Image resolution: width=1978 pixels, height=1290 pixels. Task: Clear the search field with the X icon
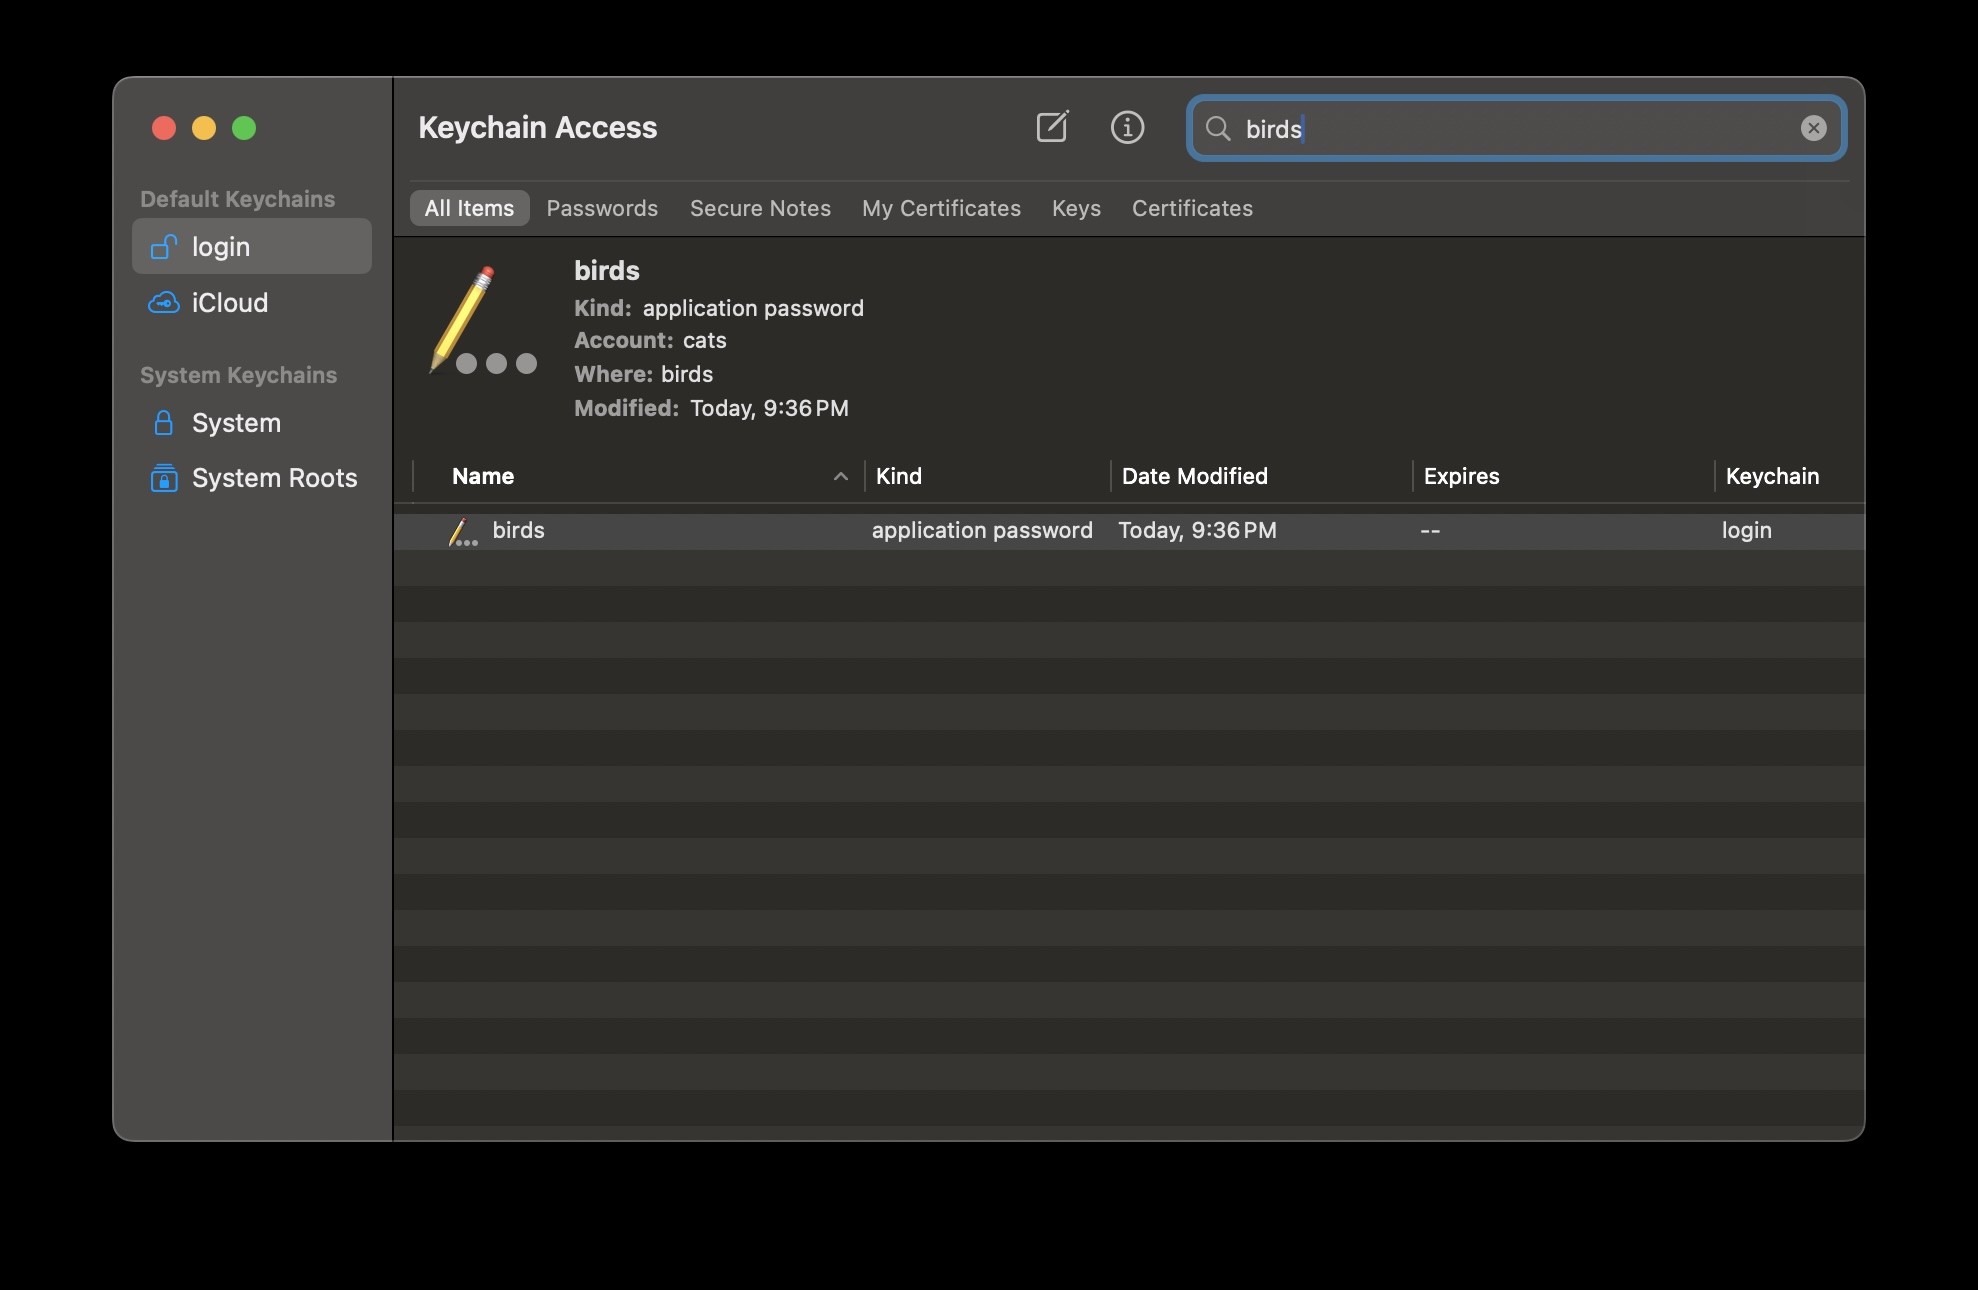pos(1813,128)
